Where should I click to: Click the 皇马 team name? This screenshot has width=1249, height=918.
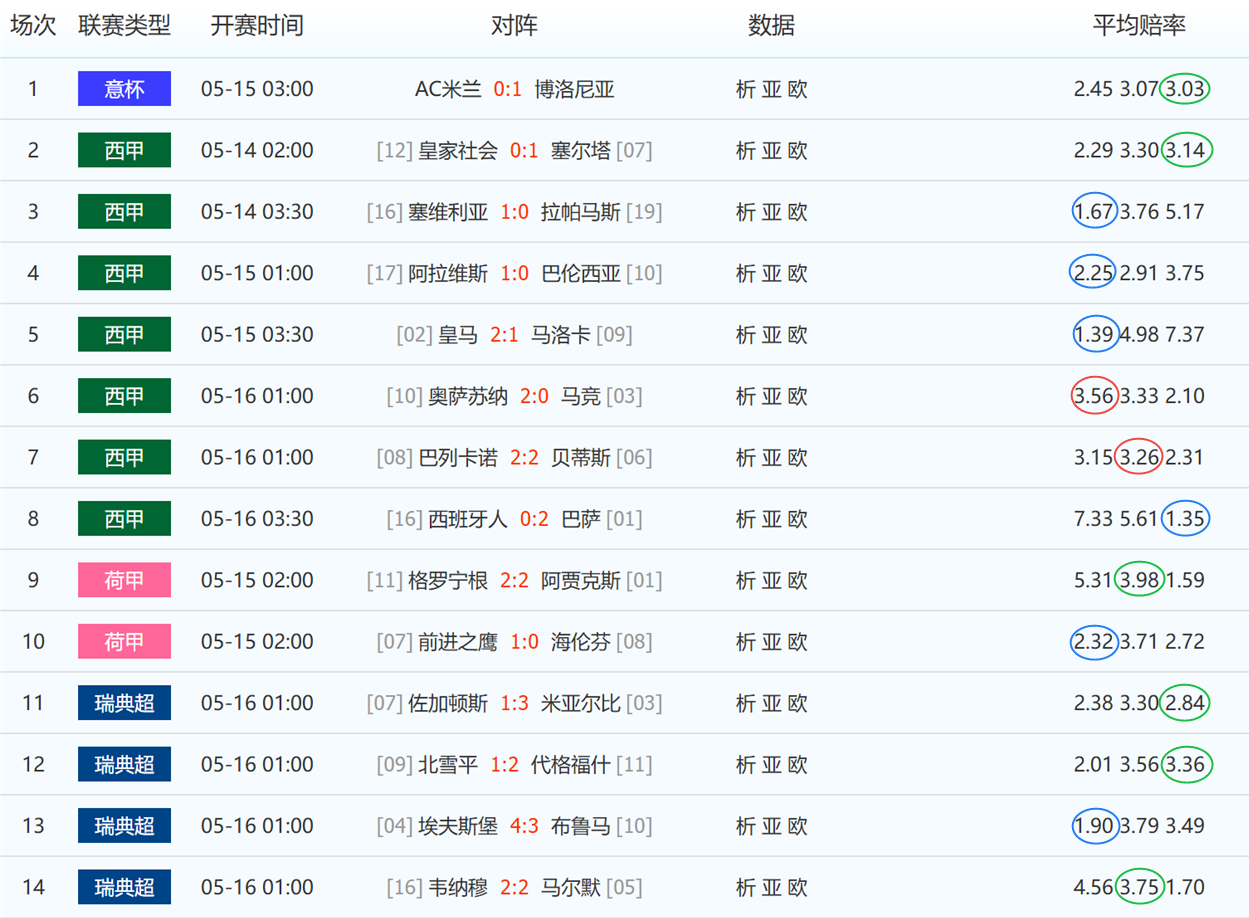click(x=458, y=334)
